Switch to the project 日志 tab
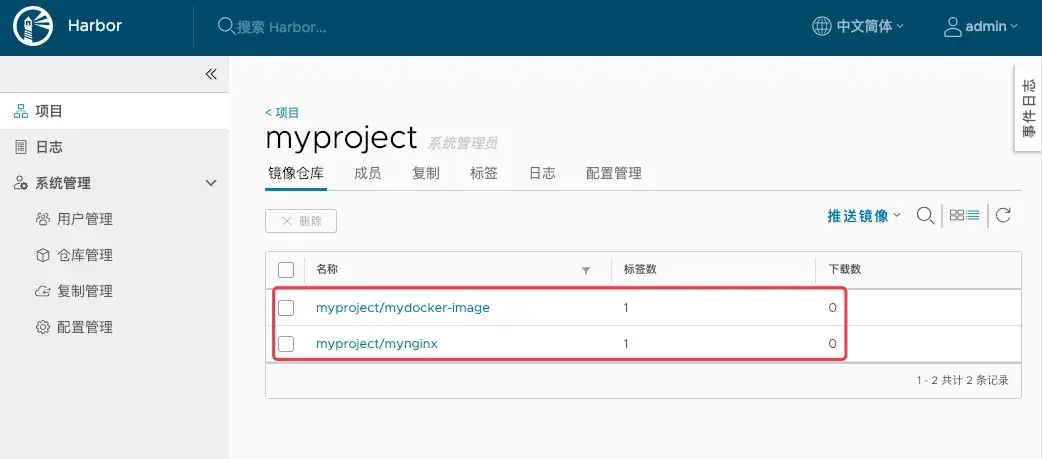This screenshot has width=1042, height=459. pyautogui.click(x=542, y=173)
